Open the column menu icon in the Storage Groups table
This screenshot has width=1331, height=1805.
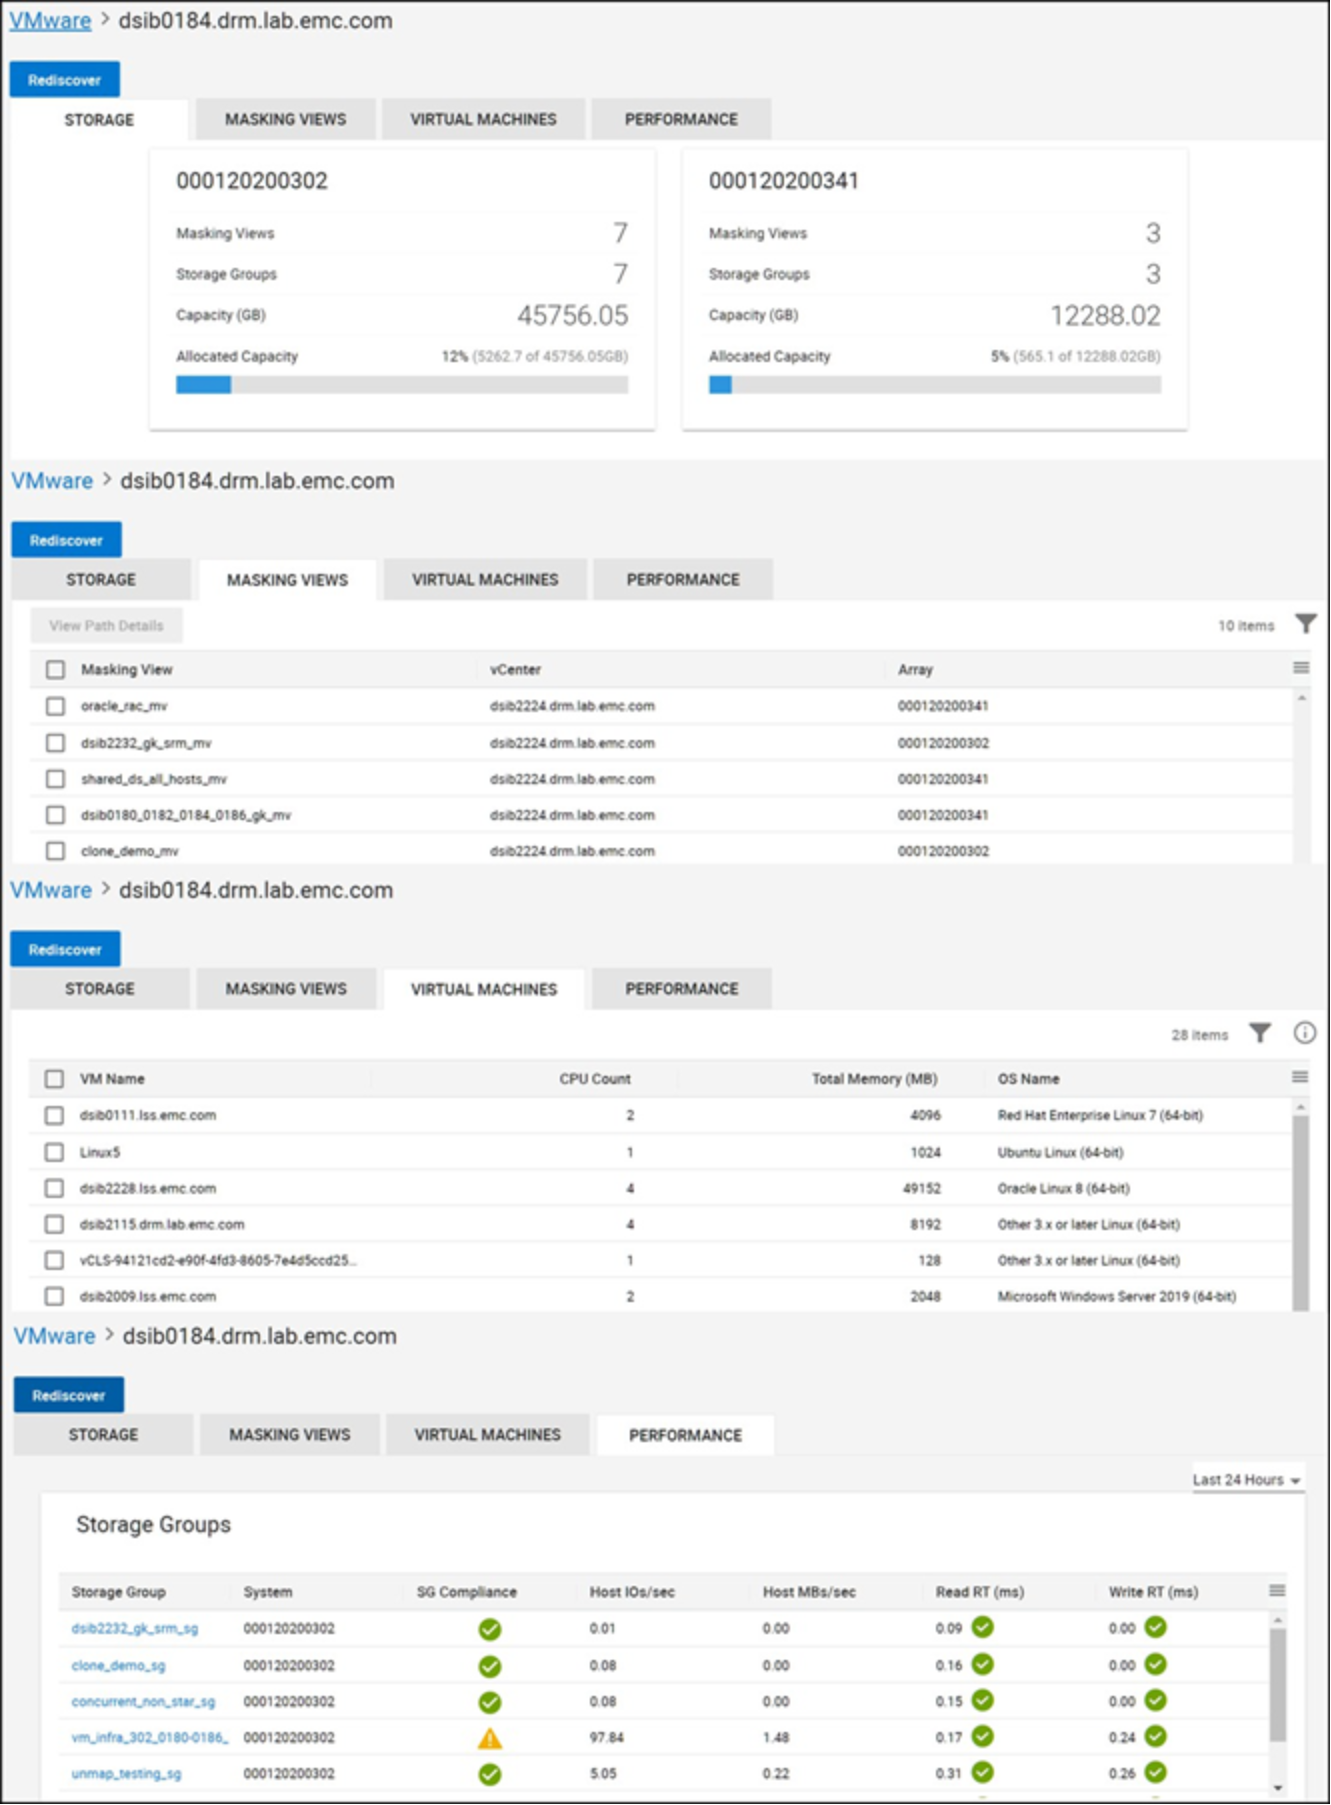(1277, 1591)
